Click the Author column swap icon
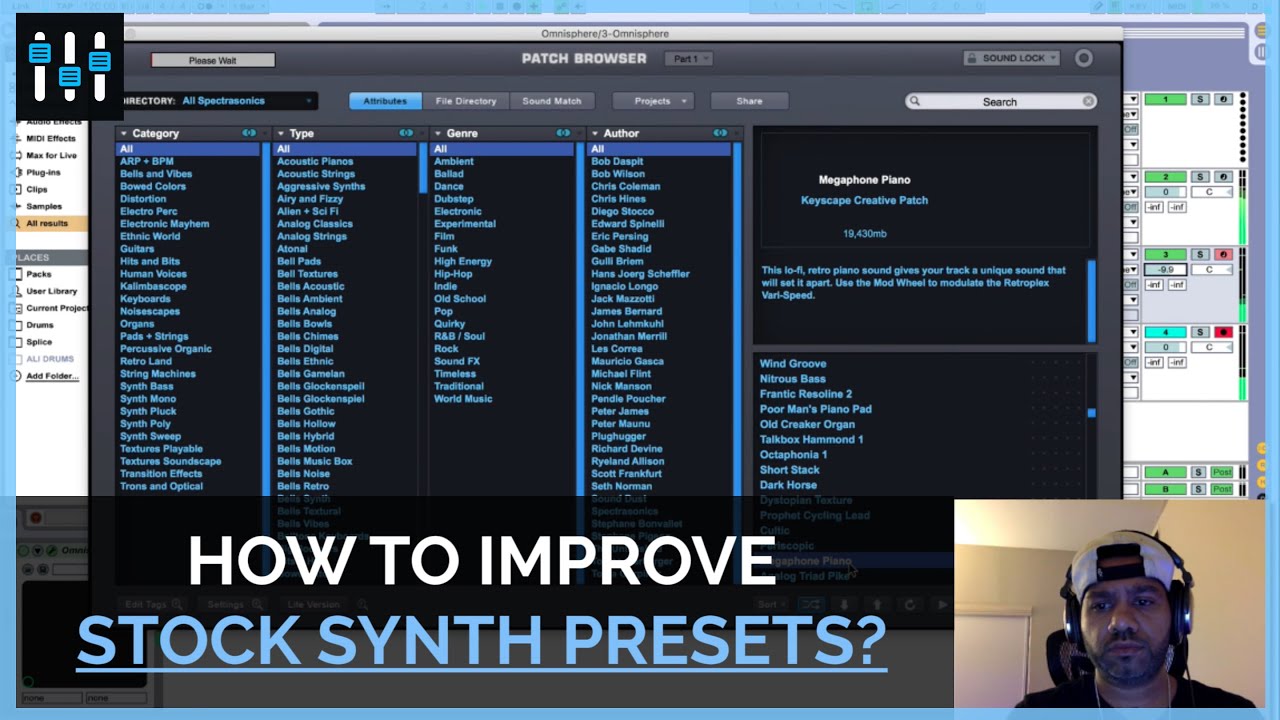Viewport: 1280px width, 720px height. point(720,133)
